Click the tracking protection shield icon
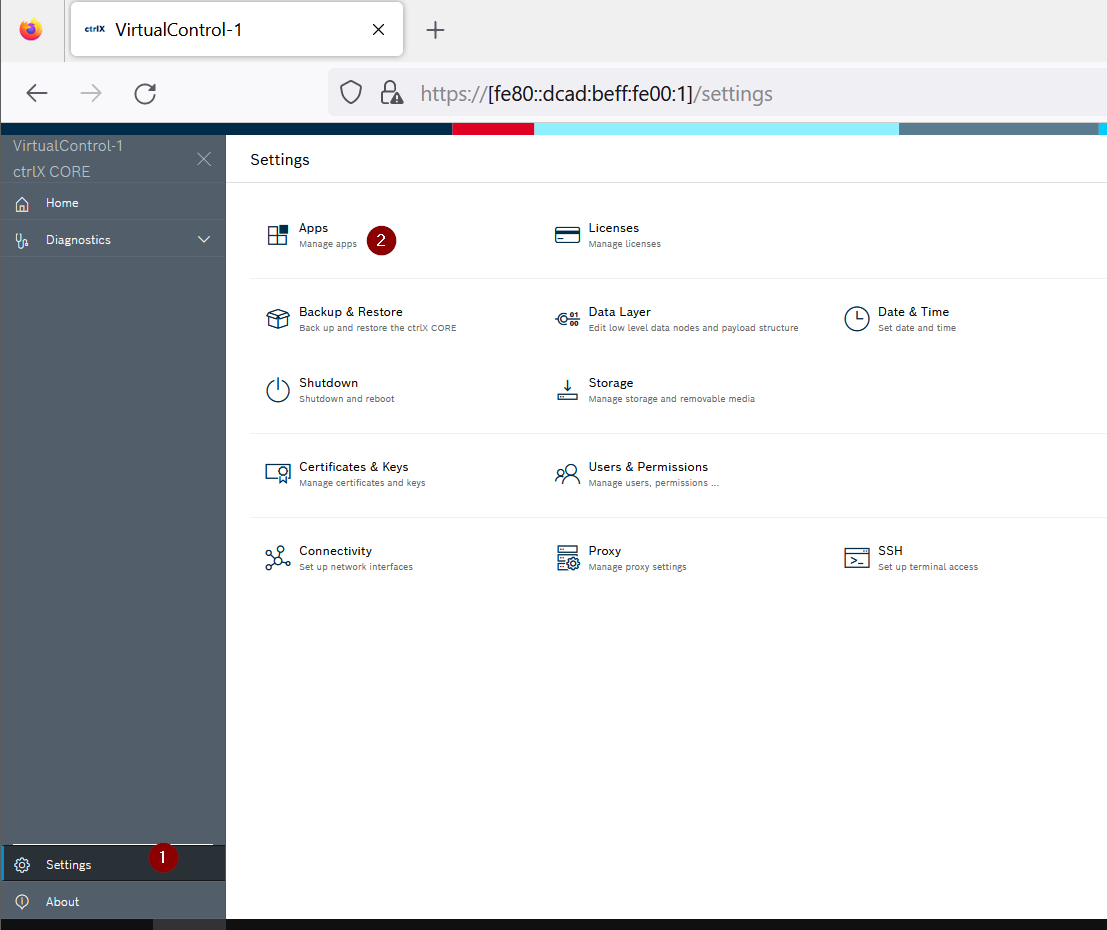This screenshot has height=930, width=1107. [x=351, y=93]
